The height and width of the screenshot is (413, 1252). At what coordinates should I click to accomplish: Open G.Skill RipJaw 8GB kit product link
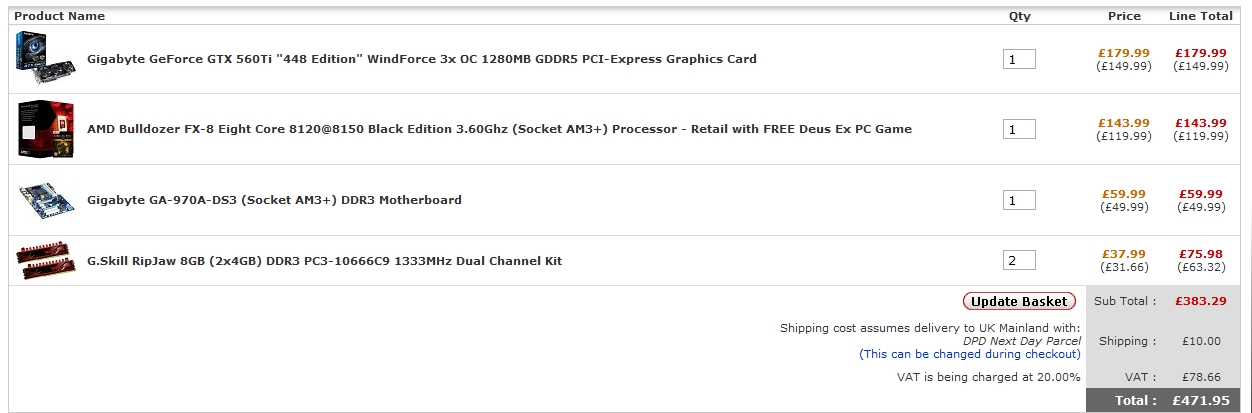324,261
